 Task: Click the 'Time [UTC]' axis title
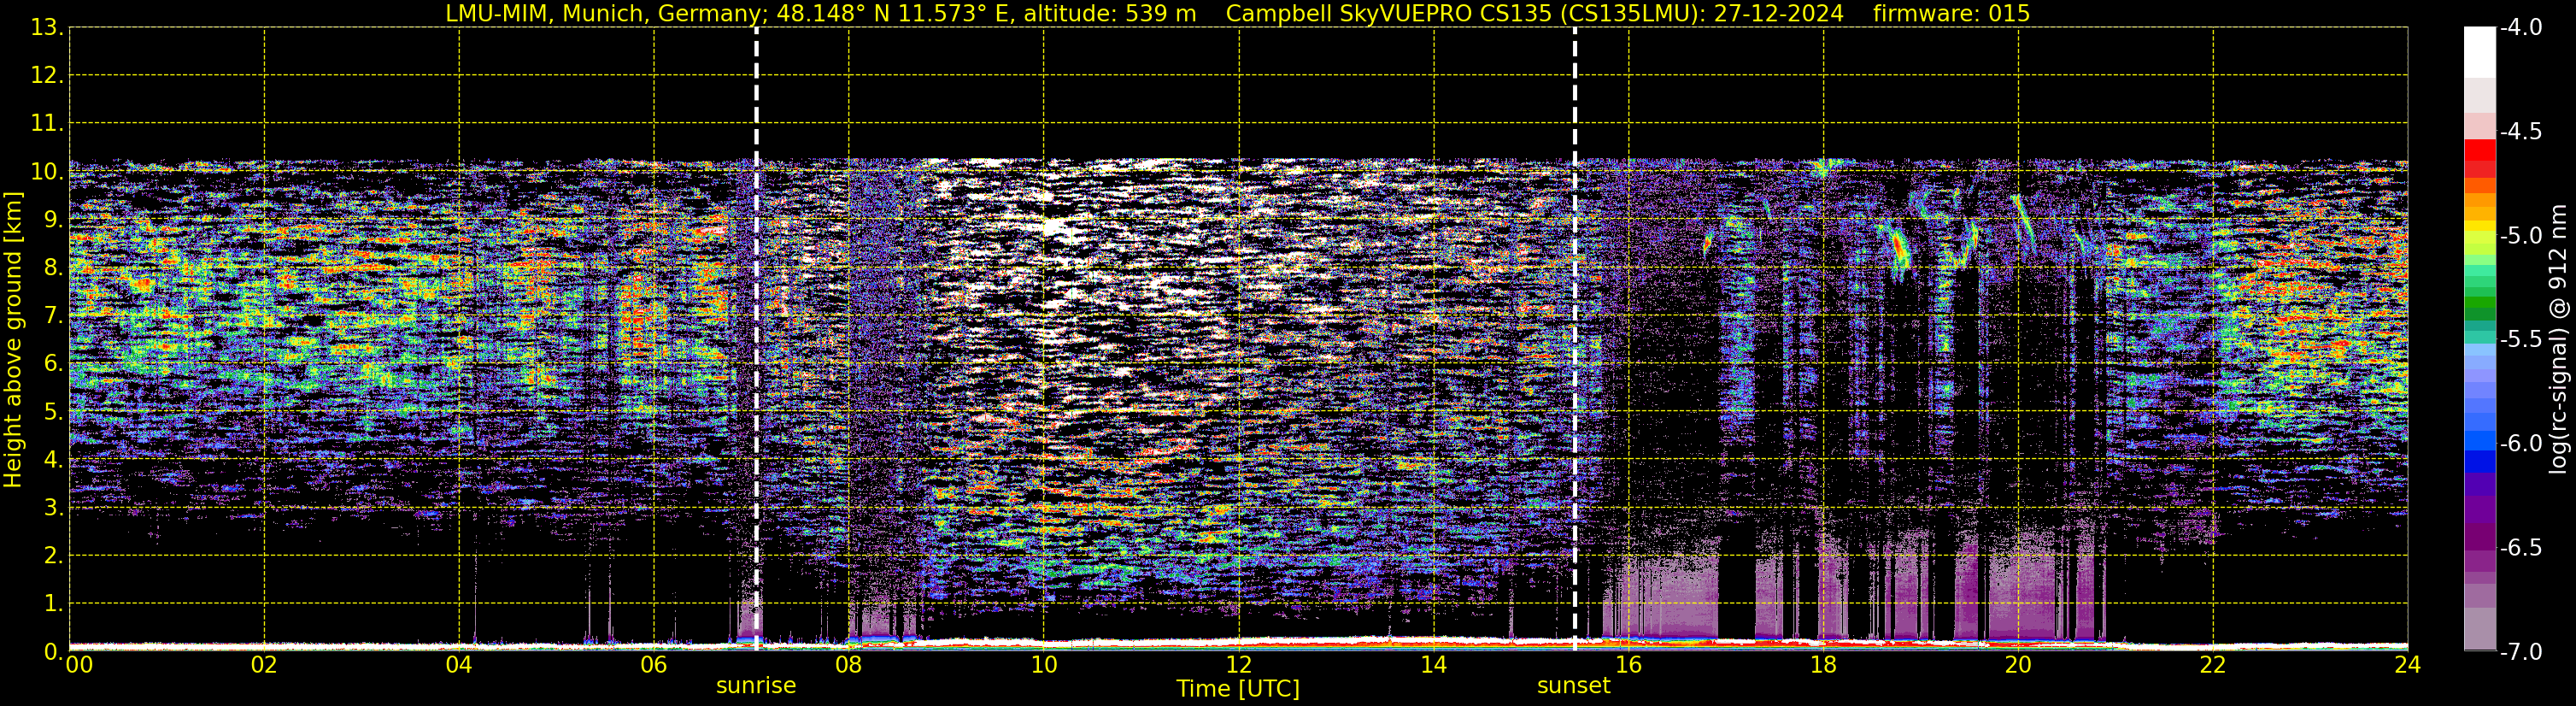(1238, 688)
